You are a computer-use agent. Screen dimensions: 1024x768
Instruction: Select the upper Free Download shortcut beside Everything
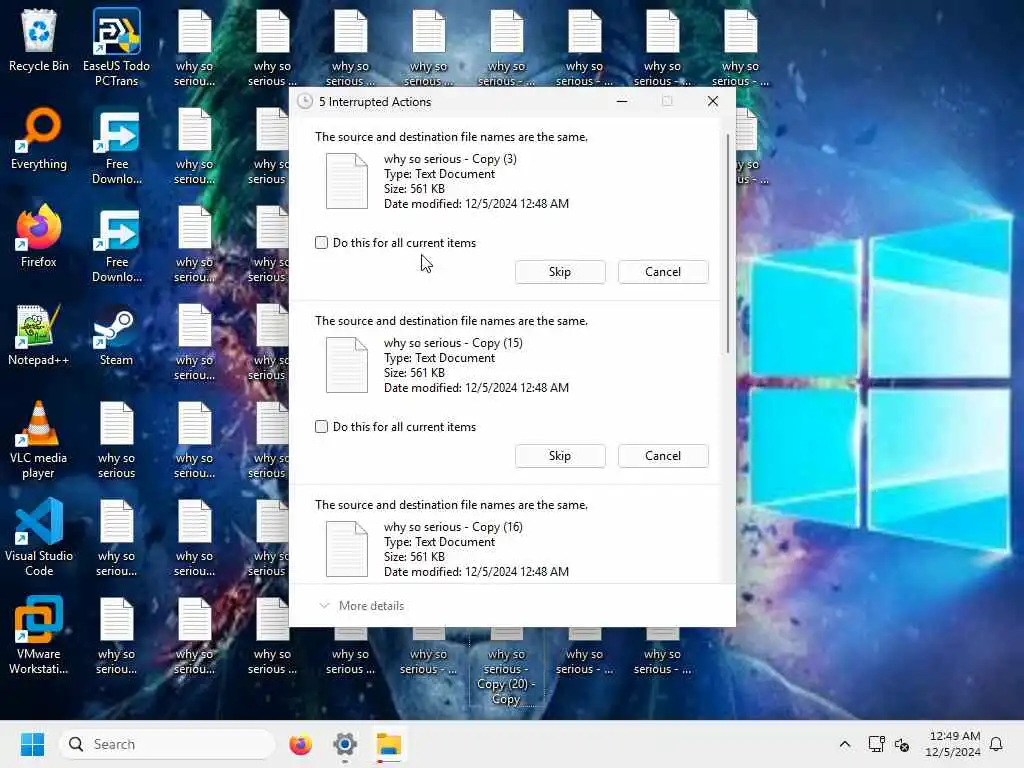click(116, 146)
